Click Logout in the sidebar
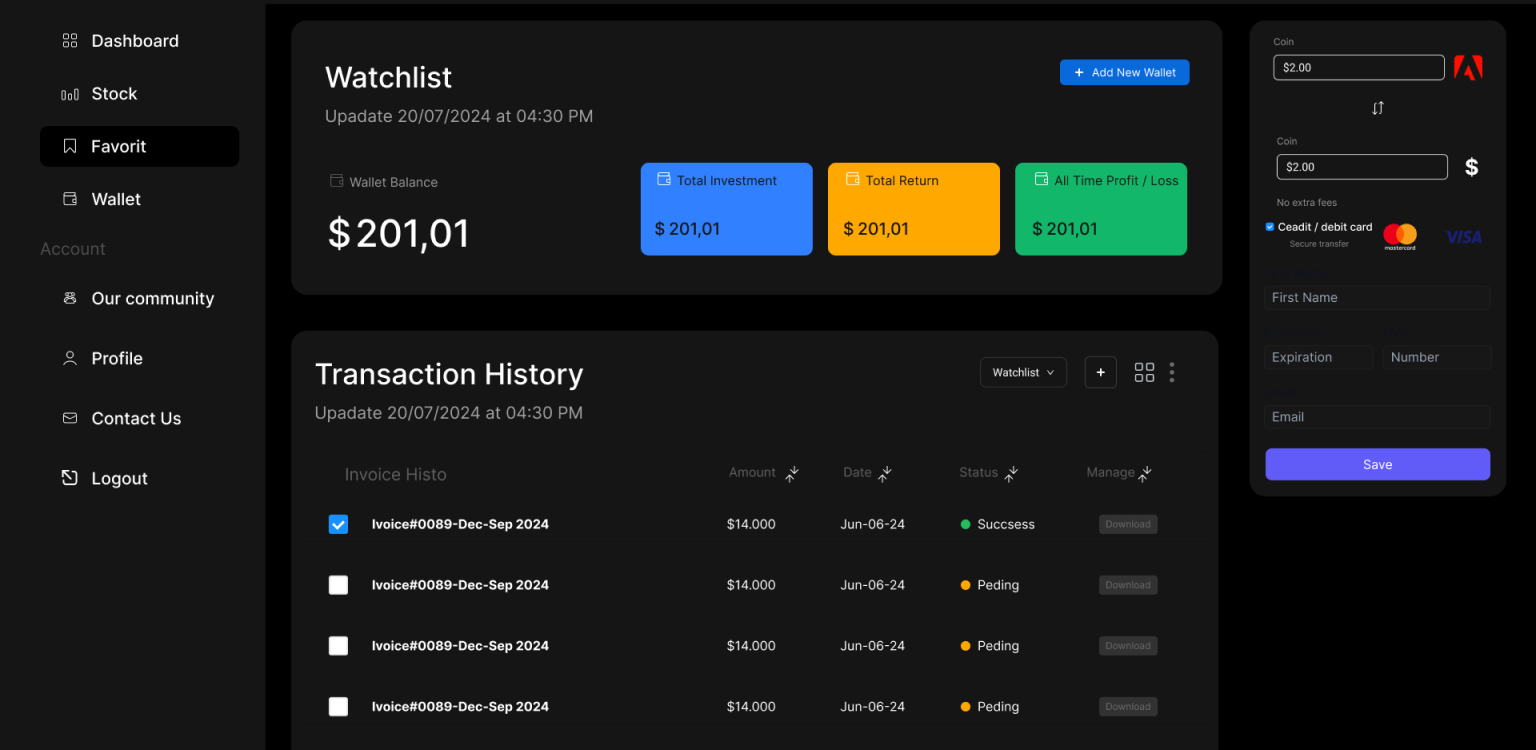 pyautogui.click(x=119, y=478)
